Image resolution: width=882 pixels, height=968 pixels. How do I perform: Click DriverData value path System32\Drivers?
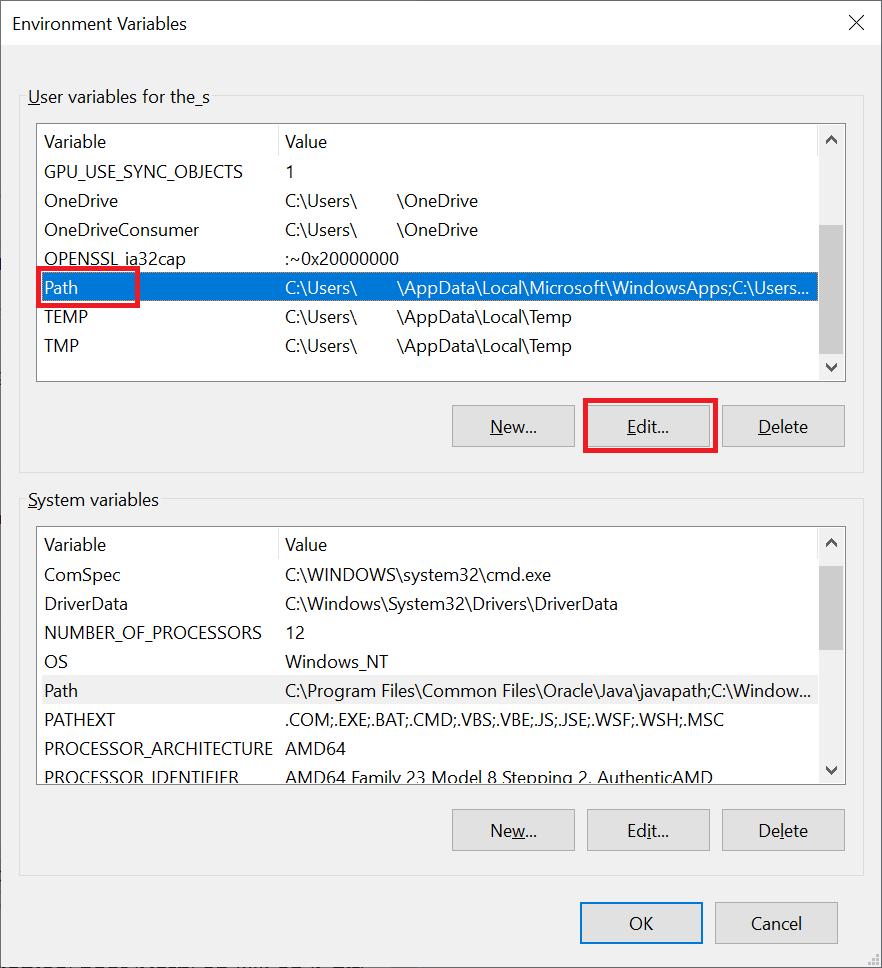451,604
